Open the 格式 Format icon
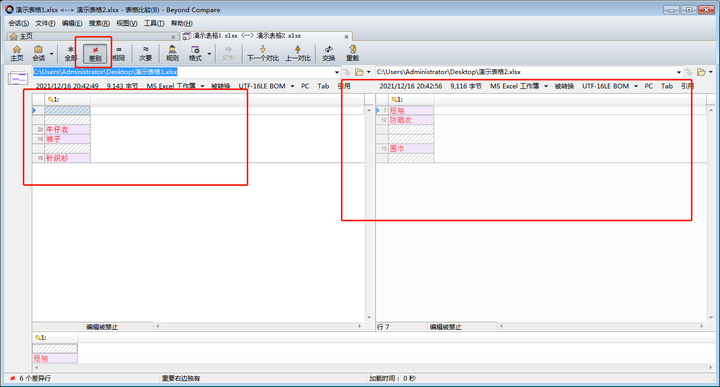 tap(195, 53)
